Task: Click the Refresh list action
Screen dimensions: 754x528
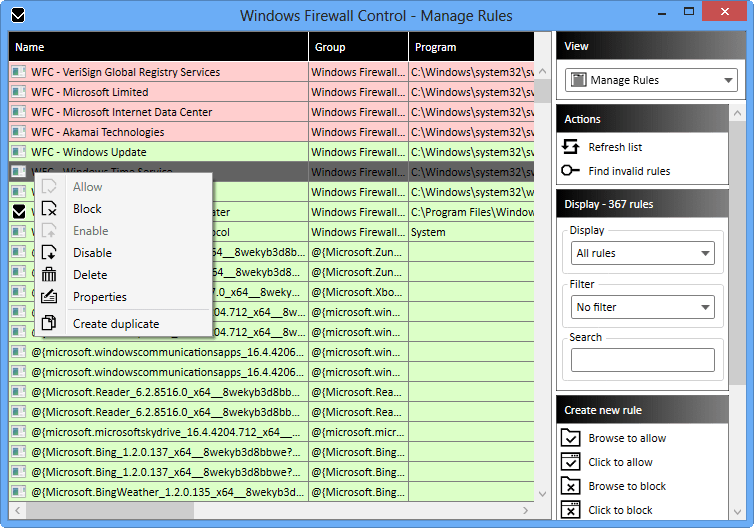Action: click(615, 147)
